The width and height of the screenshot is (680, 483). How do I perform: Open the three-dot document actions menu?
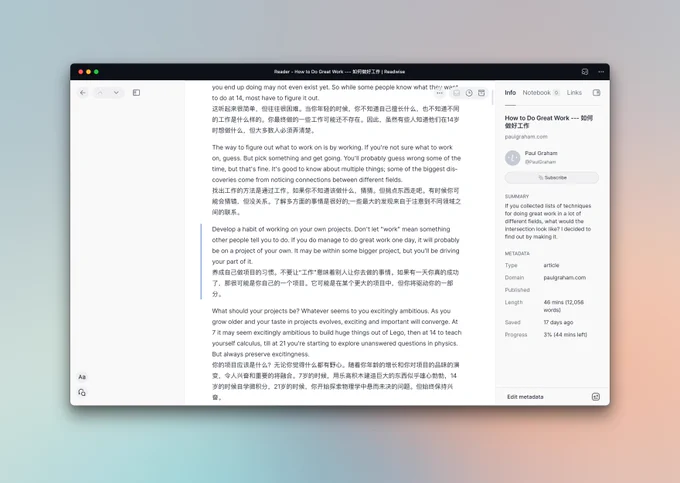click(440, 93)
